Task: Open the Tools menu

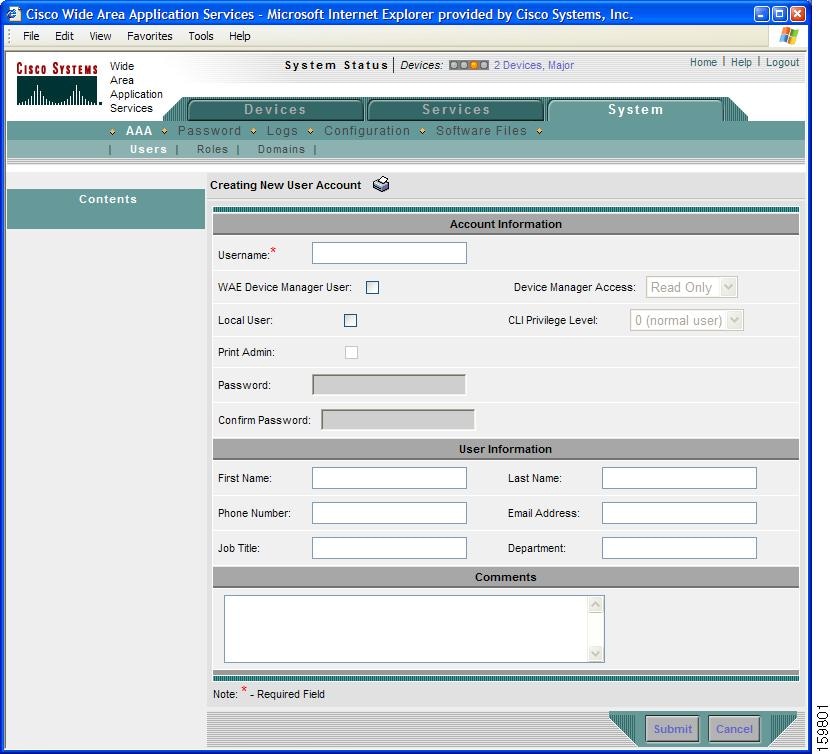Action: pos(201,36)
